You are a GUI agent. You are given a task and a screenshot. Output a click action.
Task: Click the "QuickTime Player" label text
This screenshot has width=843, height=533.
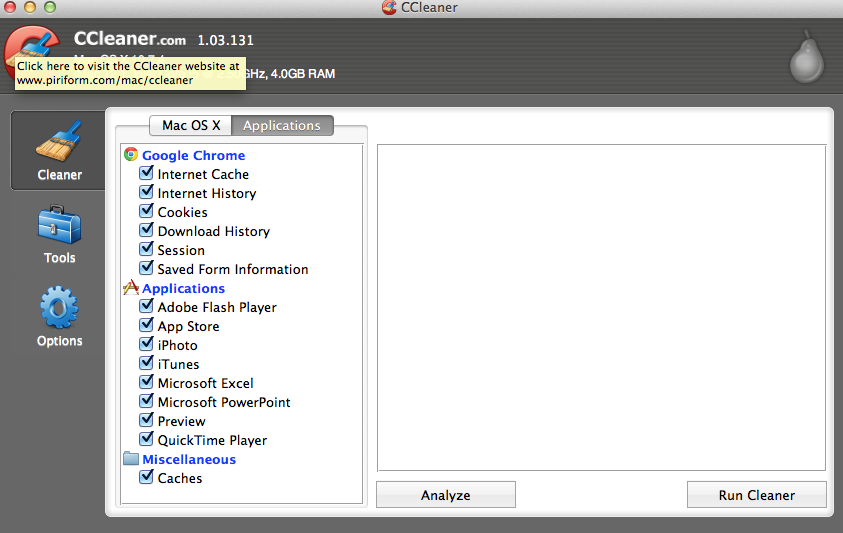[x=212, y=440]
